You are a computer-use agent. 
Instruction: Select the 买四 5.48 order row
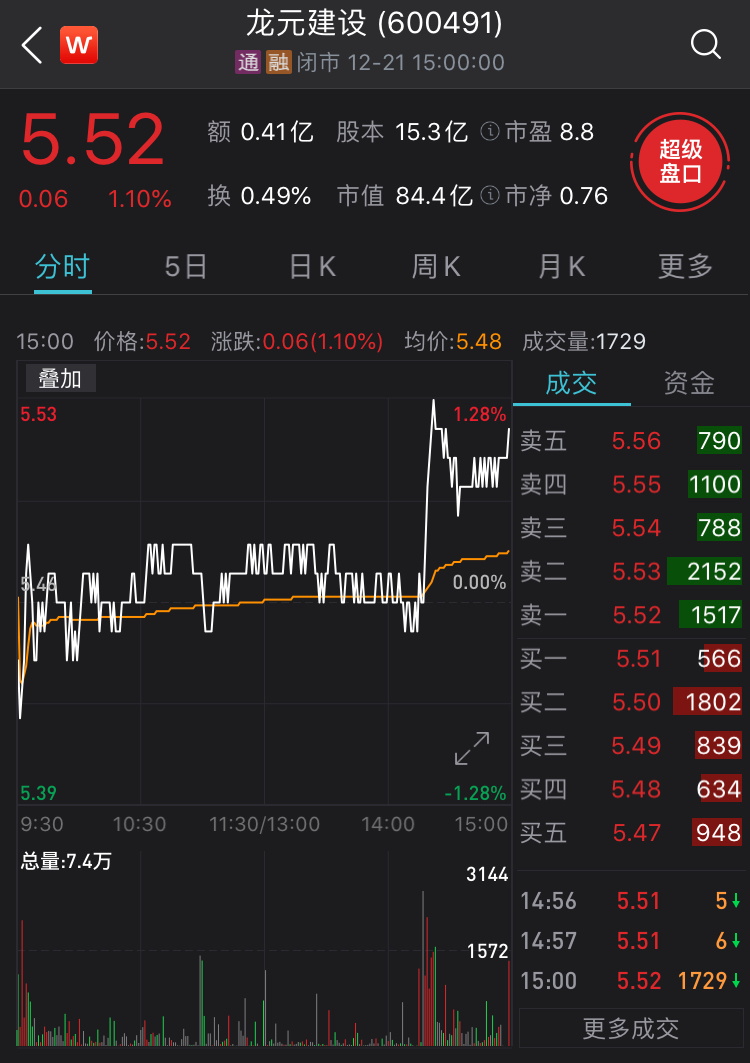pyautogui.click(x=631, y=789)
